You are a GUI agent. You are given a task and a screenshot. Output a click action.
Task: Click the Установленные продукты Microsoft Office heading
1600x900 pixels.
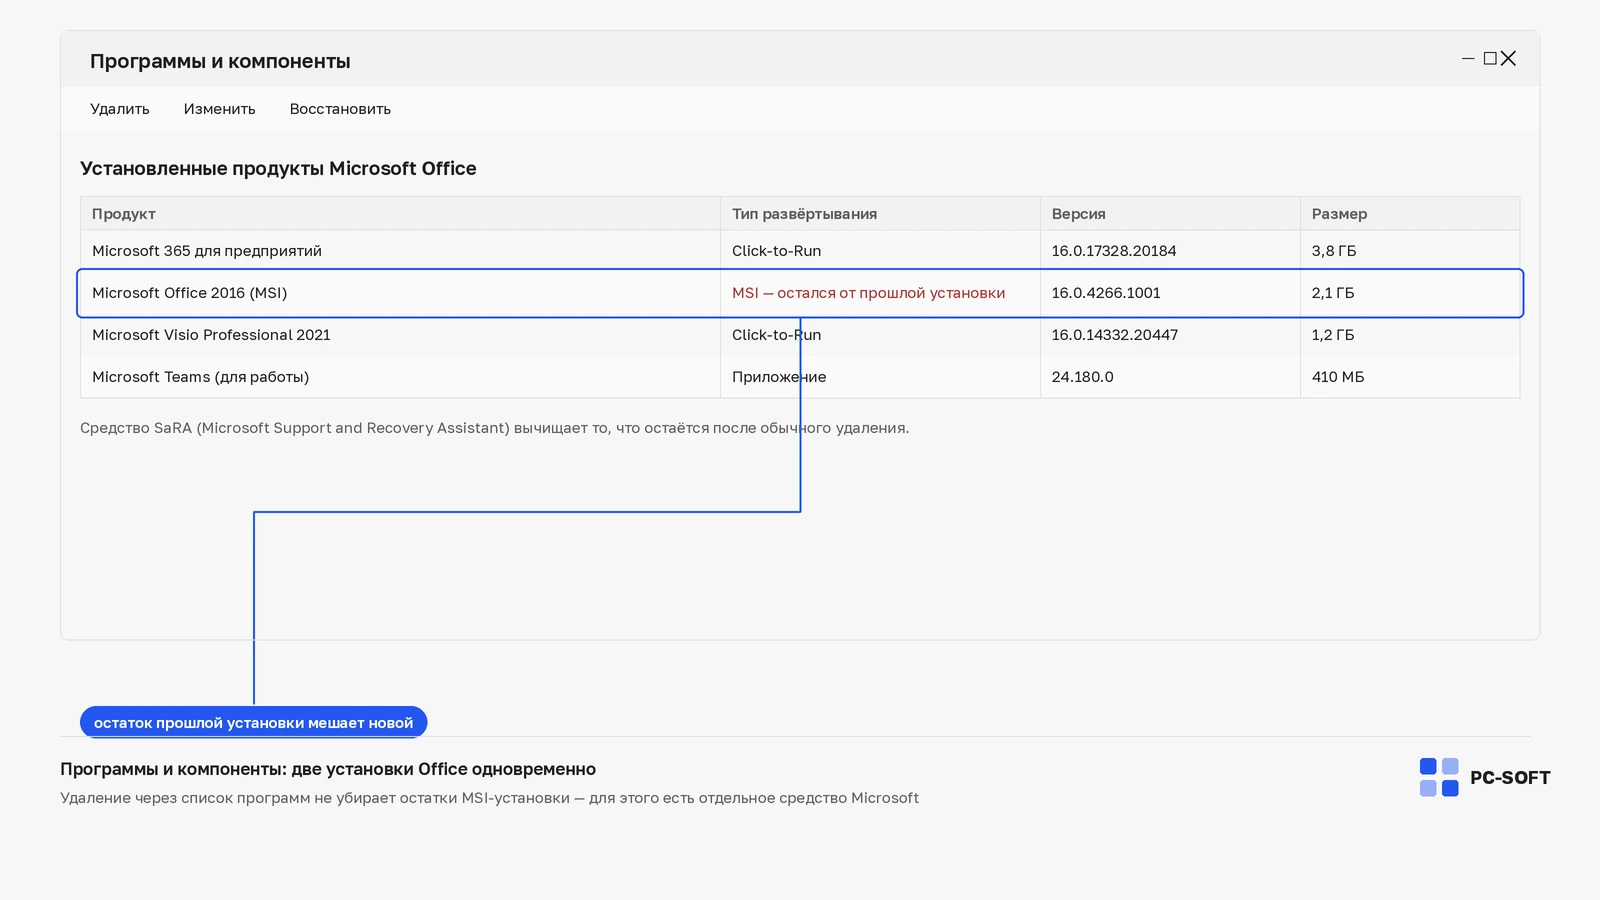point(278,169)
